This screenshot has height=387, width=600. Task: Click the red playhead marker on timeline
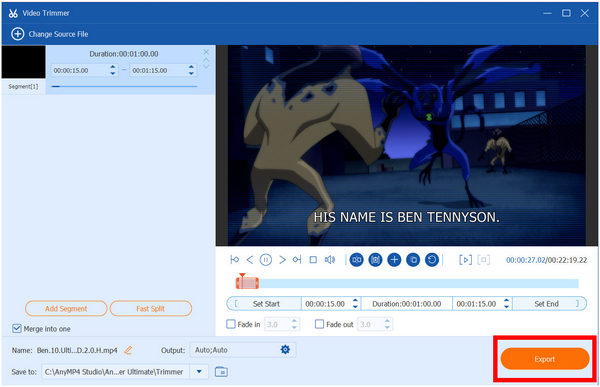click(242, 275)
